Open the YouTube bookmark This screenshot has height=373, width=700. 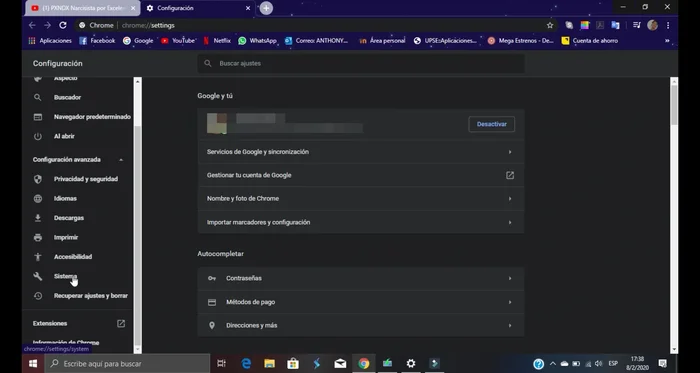click(x=178, y=41)
